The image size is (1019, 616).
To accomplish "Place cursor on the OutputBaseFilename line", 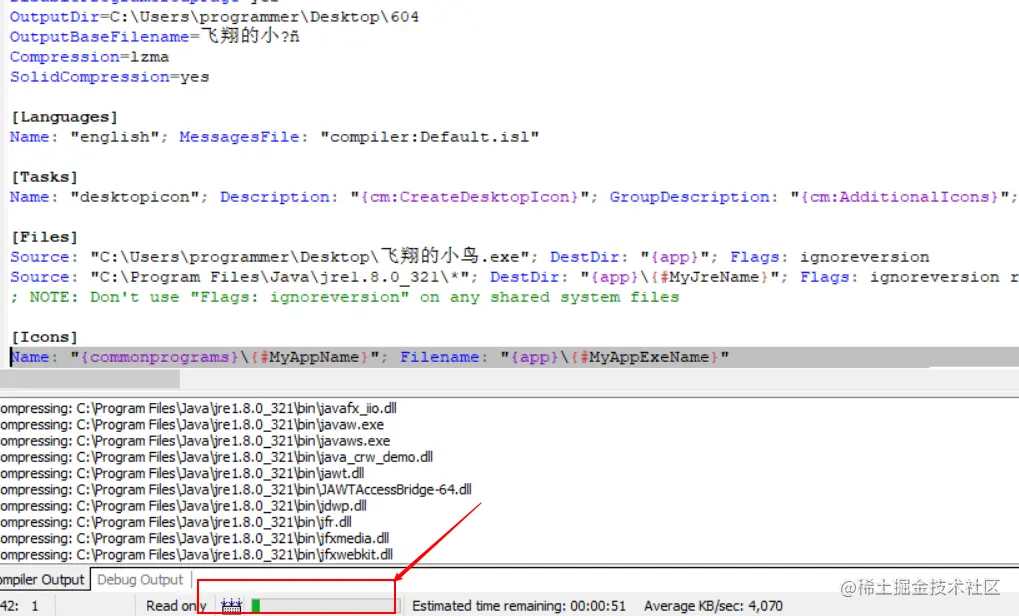I will click(x=155, y=36).
